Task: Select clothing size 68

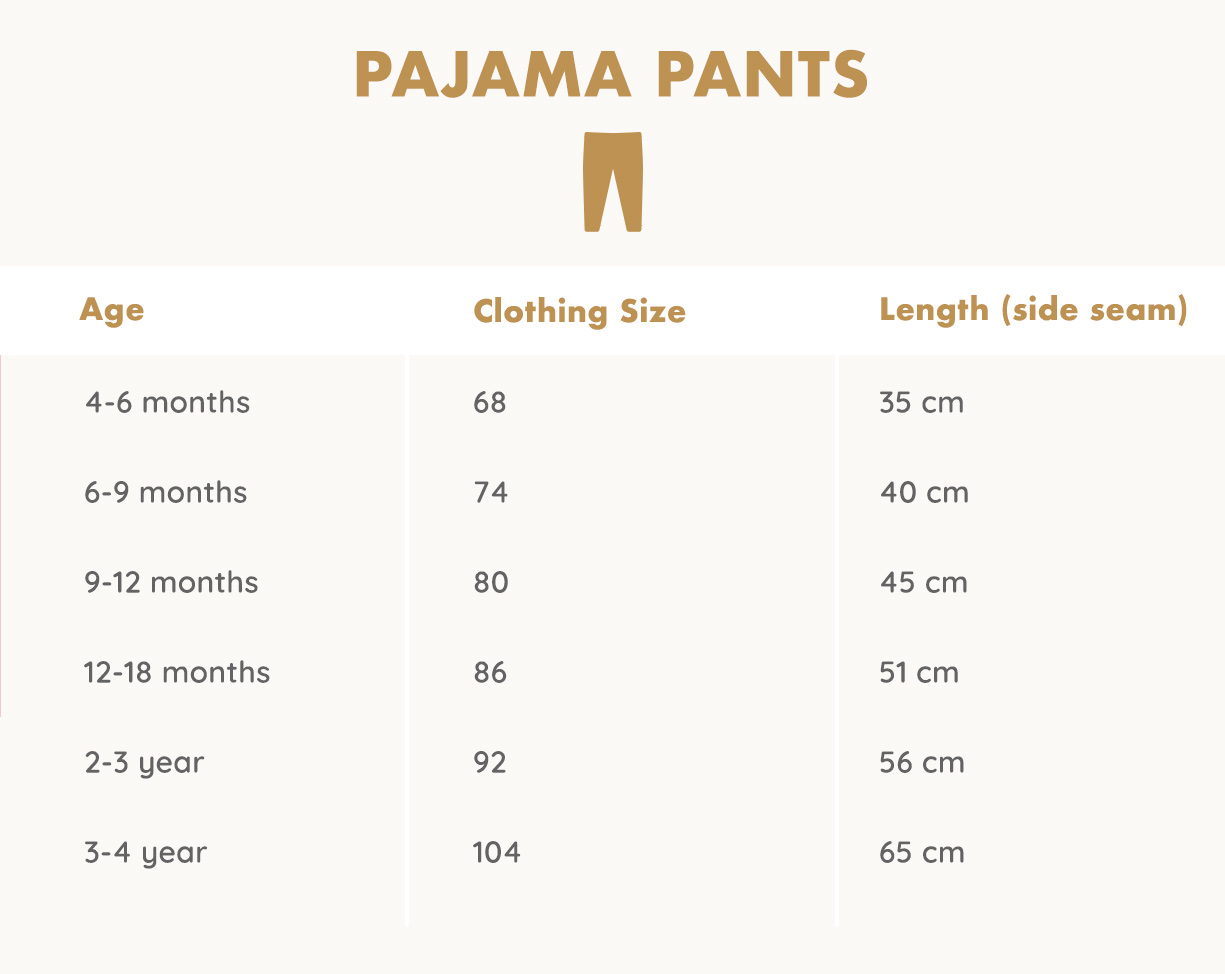Action: click(490, 403)
